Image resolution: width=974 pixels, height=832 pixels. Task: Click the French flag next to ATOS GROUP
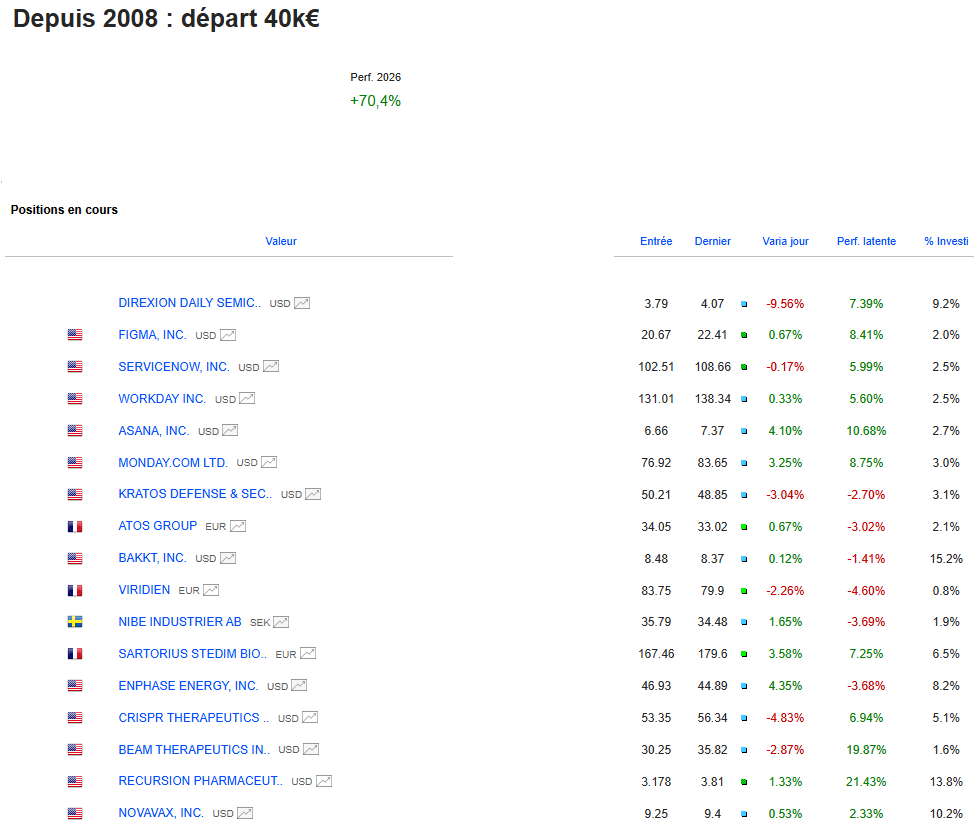pyautogui.click(x=75, y=526)
